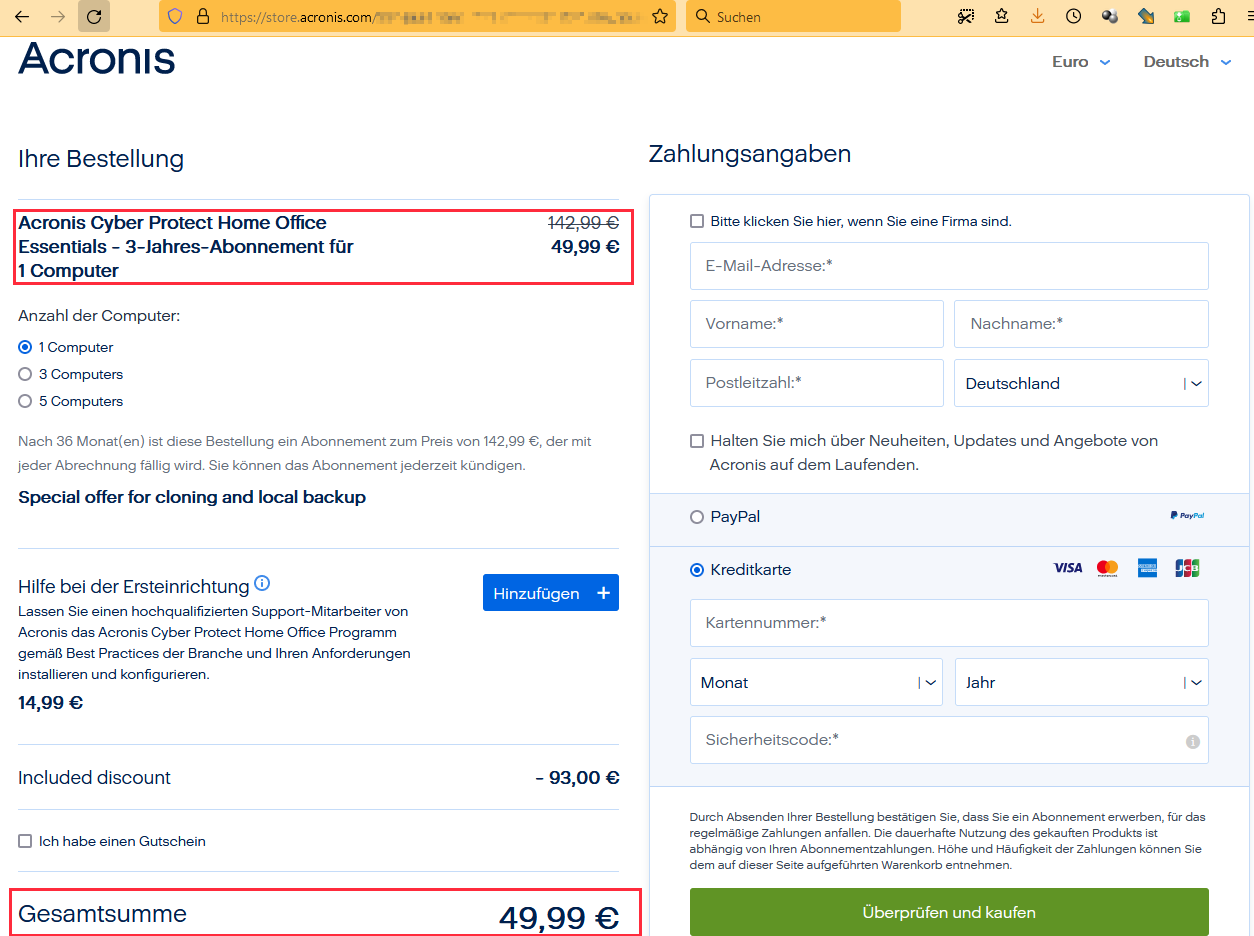Viewport: 1254px width, 936px height.
Task: Focus the Postleitzahl field
Action: 817,383
